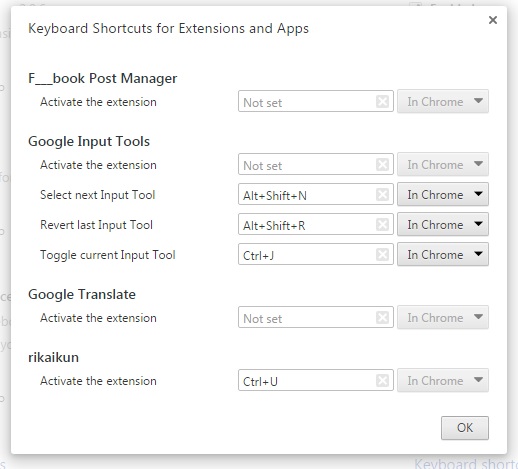Click the Google Translate heading
Screen dimensions: 518x469
[x=82, y=294]
